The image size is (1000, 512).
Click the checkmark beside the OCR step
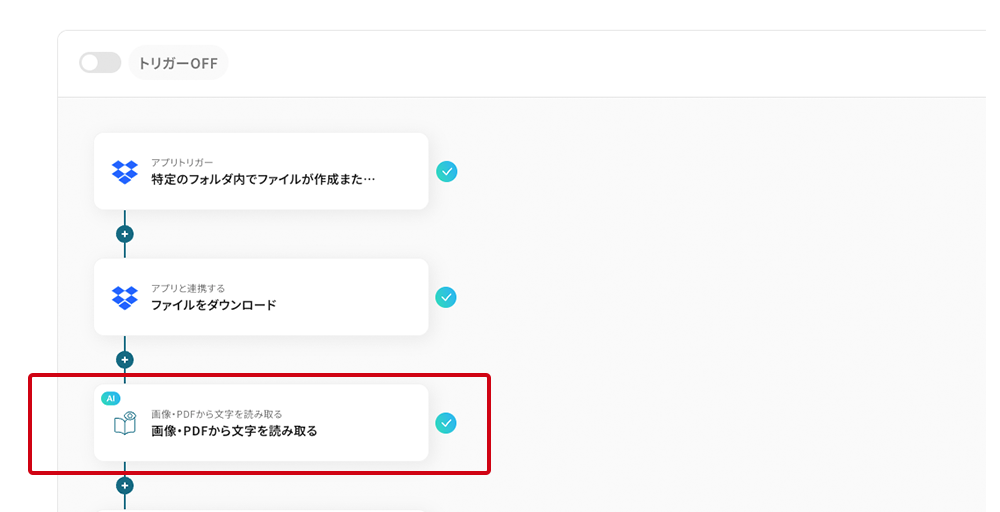coord(447,423)
